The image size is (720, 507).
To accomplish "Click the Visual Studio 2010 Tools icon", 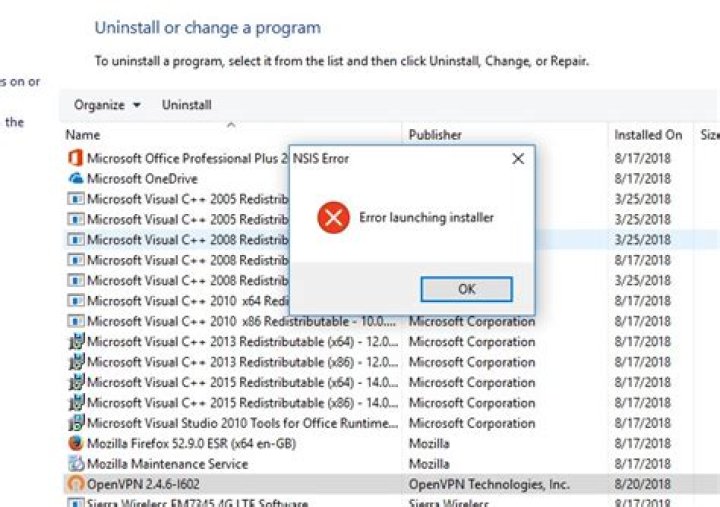I will 76,423.
